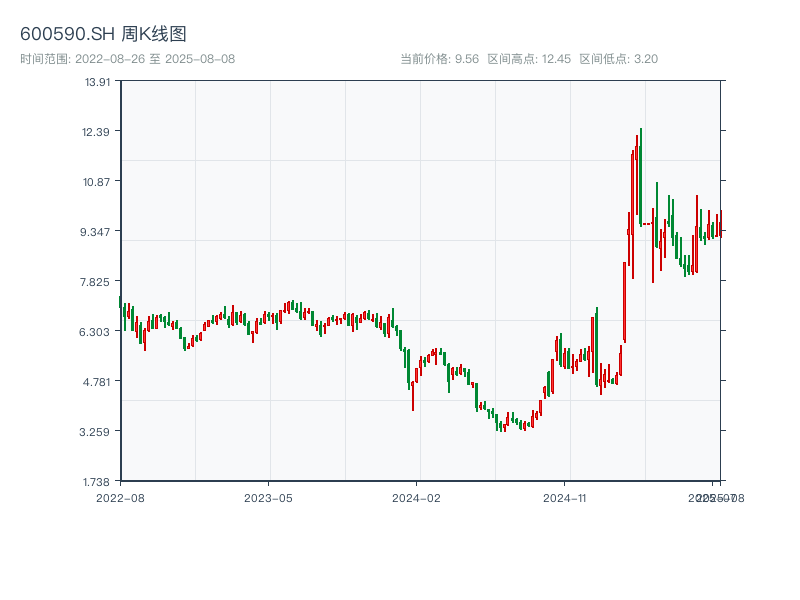Click the chart title 600590.SH 周K线图
Viewport: 800px width, 600px height.
[x=103, y=35]
